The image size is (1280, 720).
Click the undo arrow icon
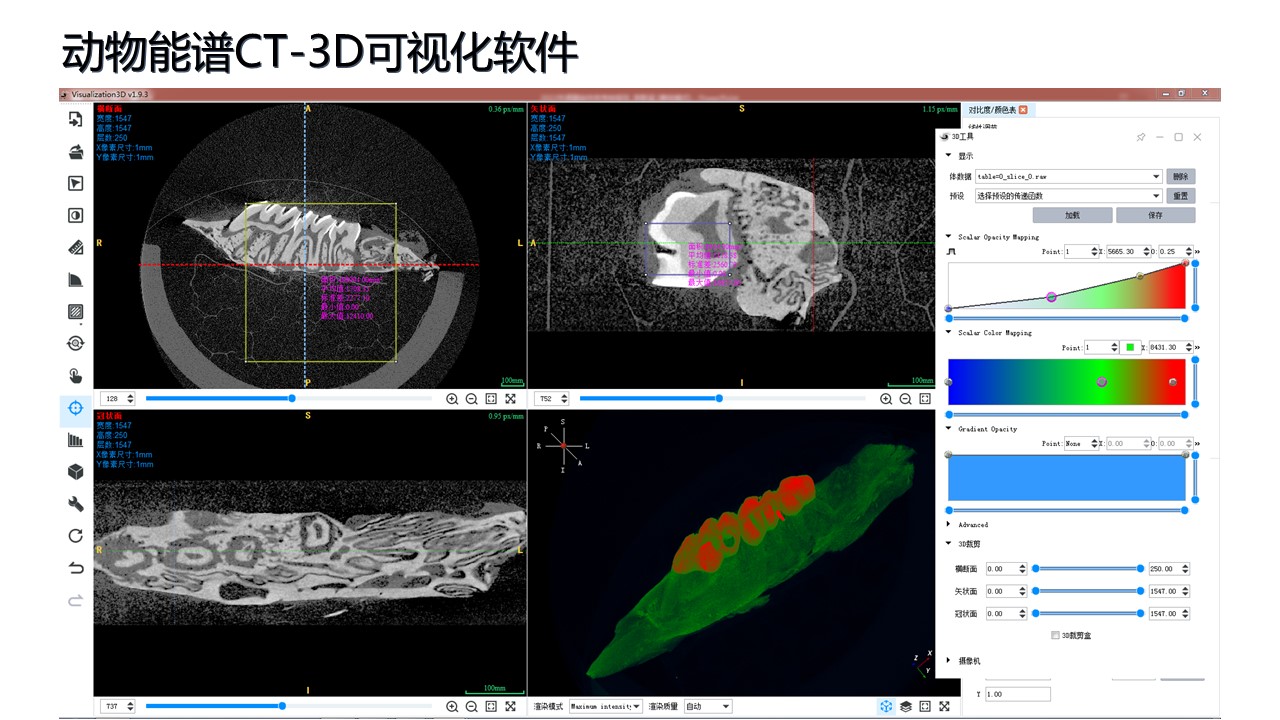(75, 568)
